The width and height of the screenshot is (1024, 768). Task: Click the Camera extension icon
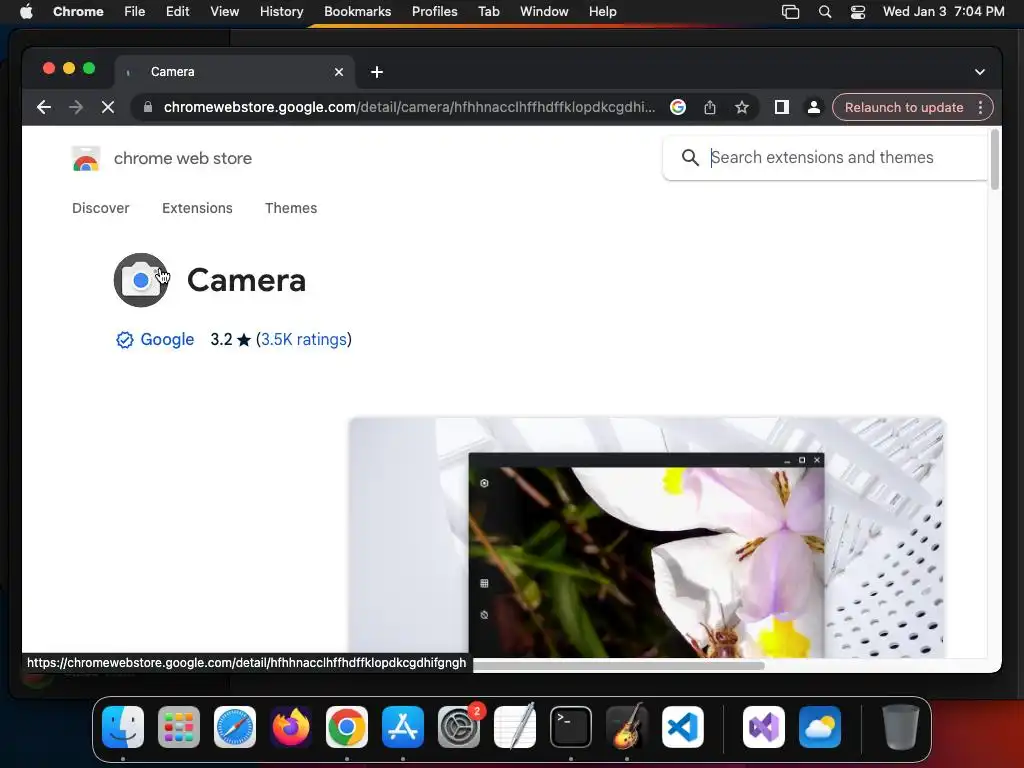tap(140, 280)
